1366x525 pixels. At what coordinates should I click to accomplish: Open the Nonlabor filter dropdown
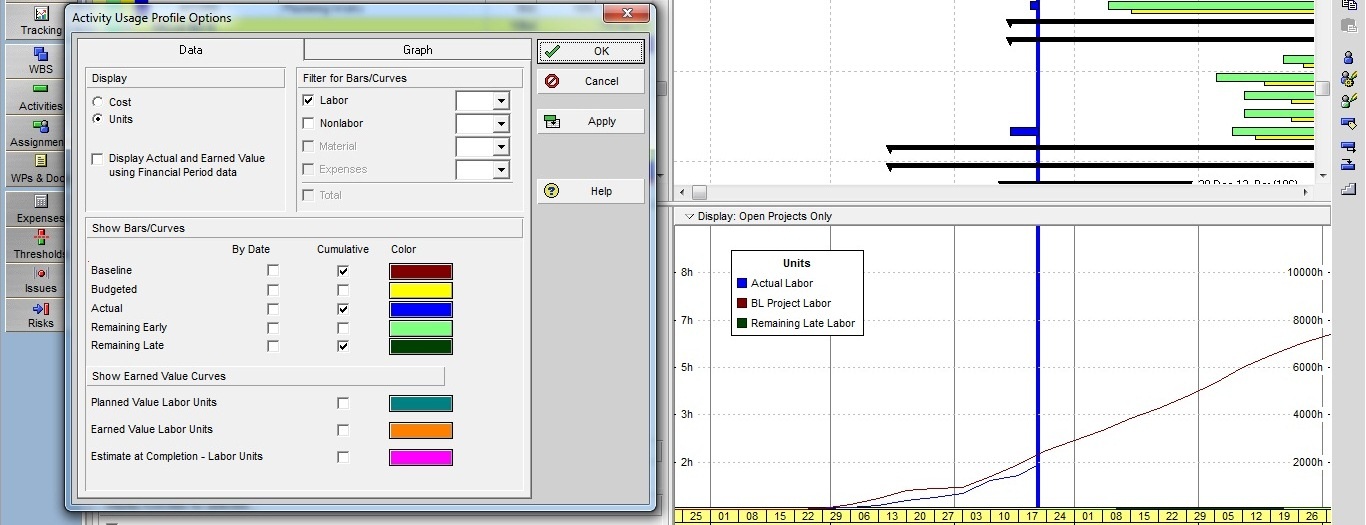coord(501,124)
